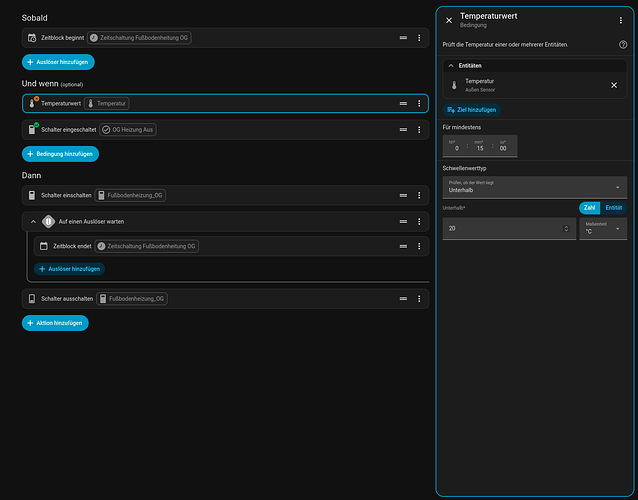This screenshot has height=500, width=638.
Task: Click the thermometer icon beside Außen Sensor entity
Action: (x=454, y=85)
